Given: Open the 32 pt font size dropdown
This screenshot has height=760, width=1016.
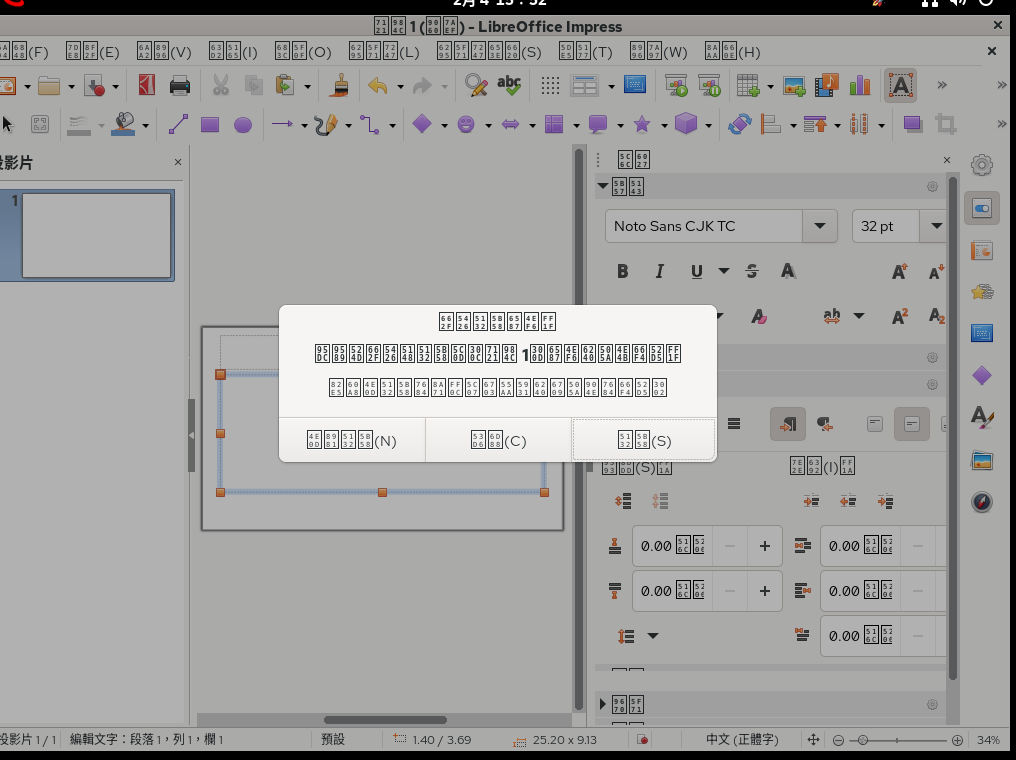Looking at the screenshot, I should click(x=937, y=226).
